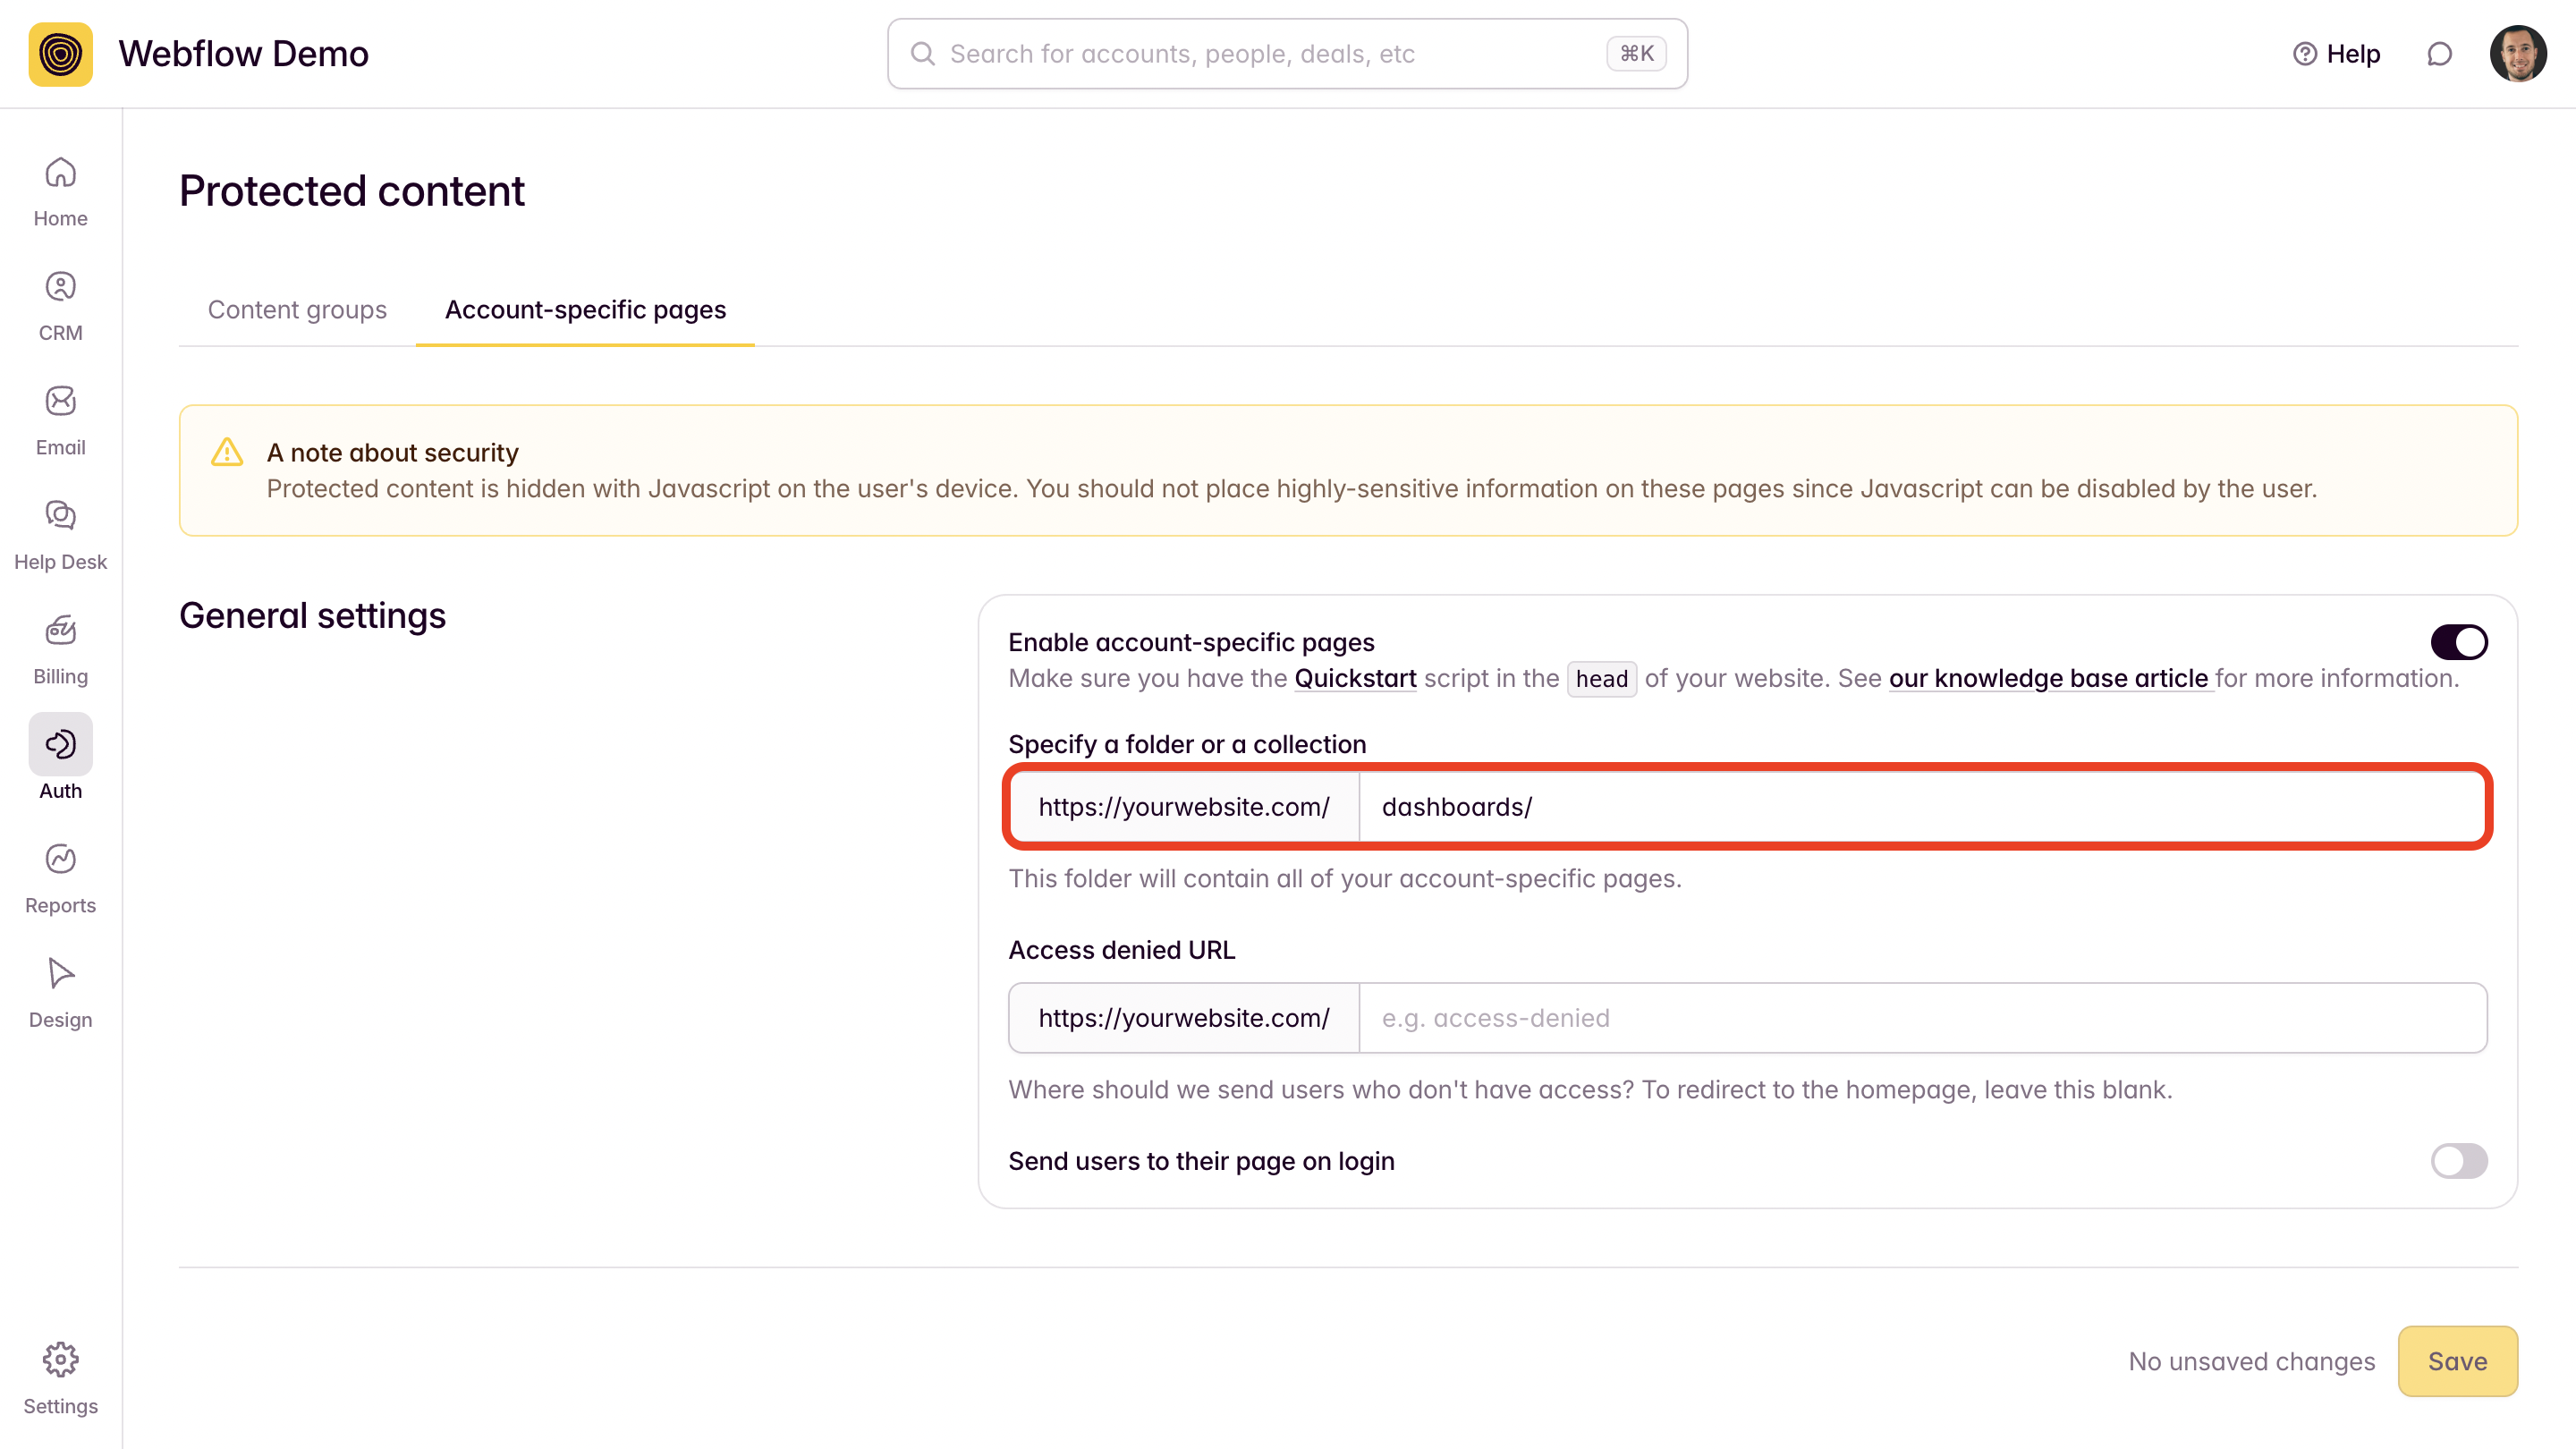Enable Send users to their page toggle
Image resolution: width=2576 pixels, height=1449 pixels.
pyautogui.click(x=2458, y=1161)
